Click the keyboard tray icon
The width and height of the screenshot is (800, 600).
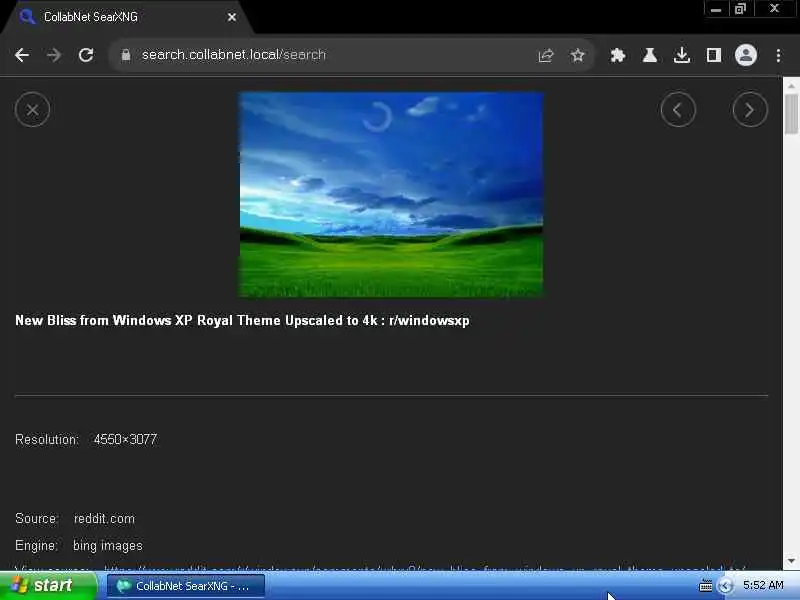pos(706,586)
